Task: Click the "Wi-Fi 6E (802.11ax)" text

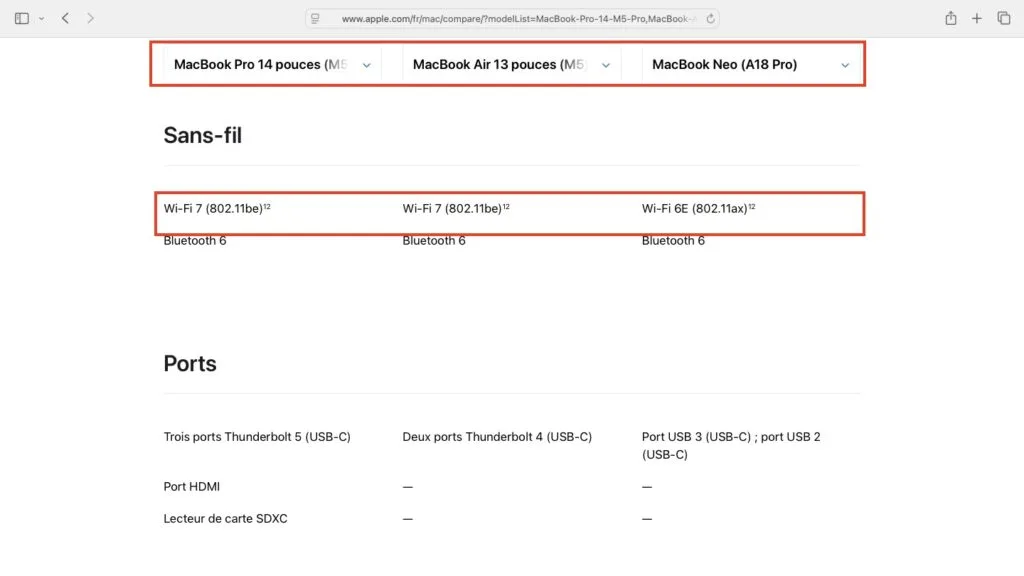Action: [694, 208]
